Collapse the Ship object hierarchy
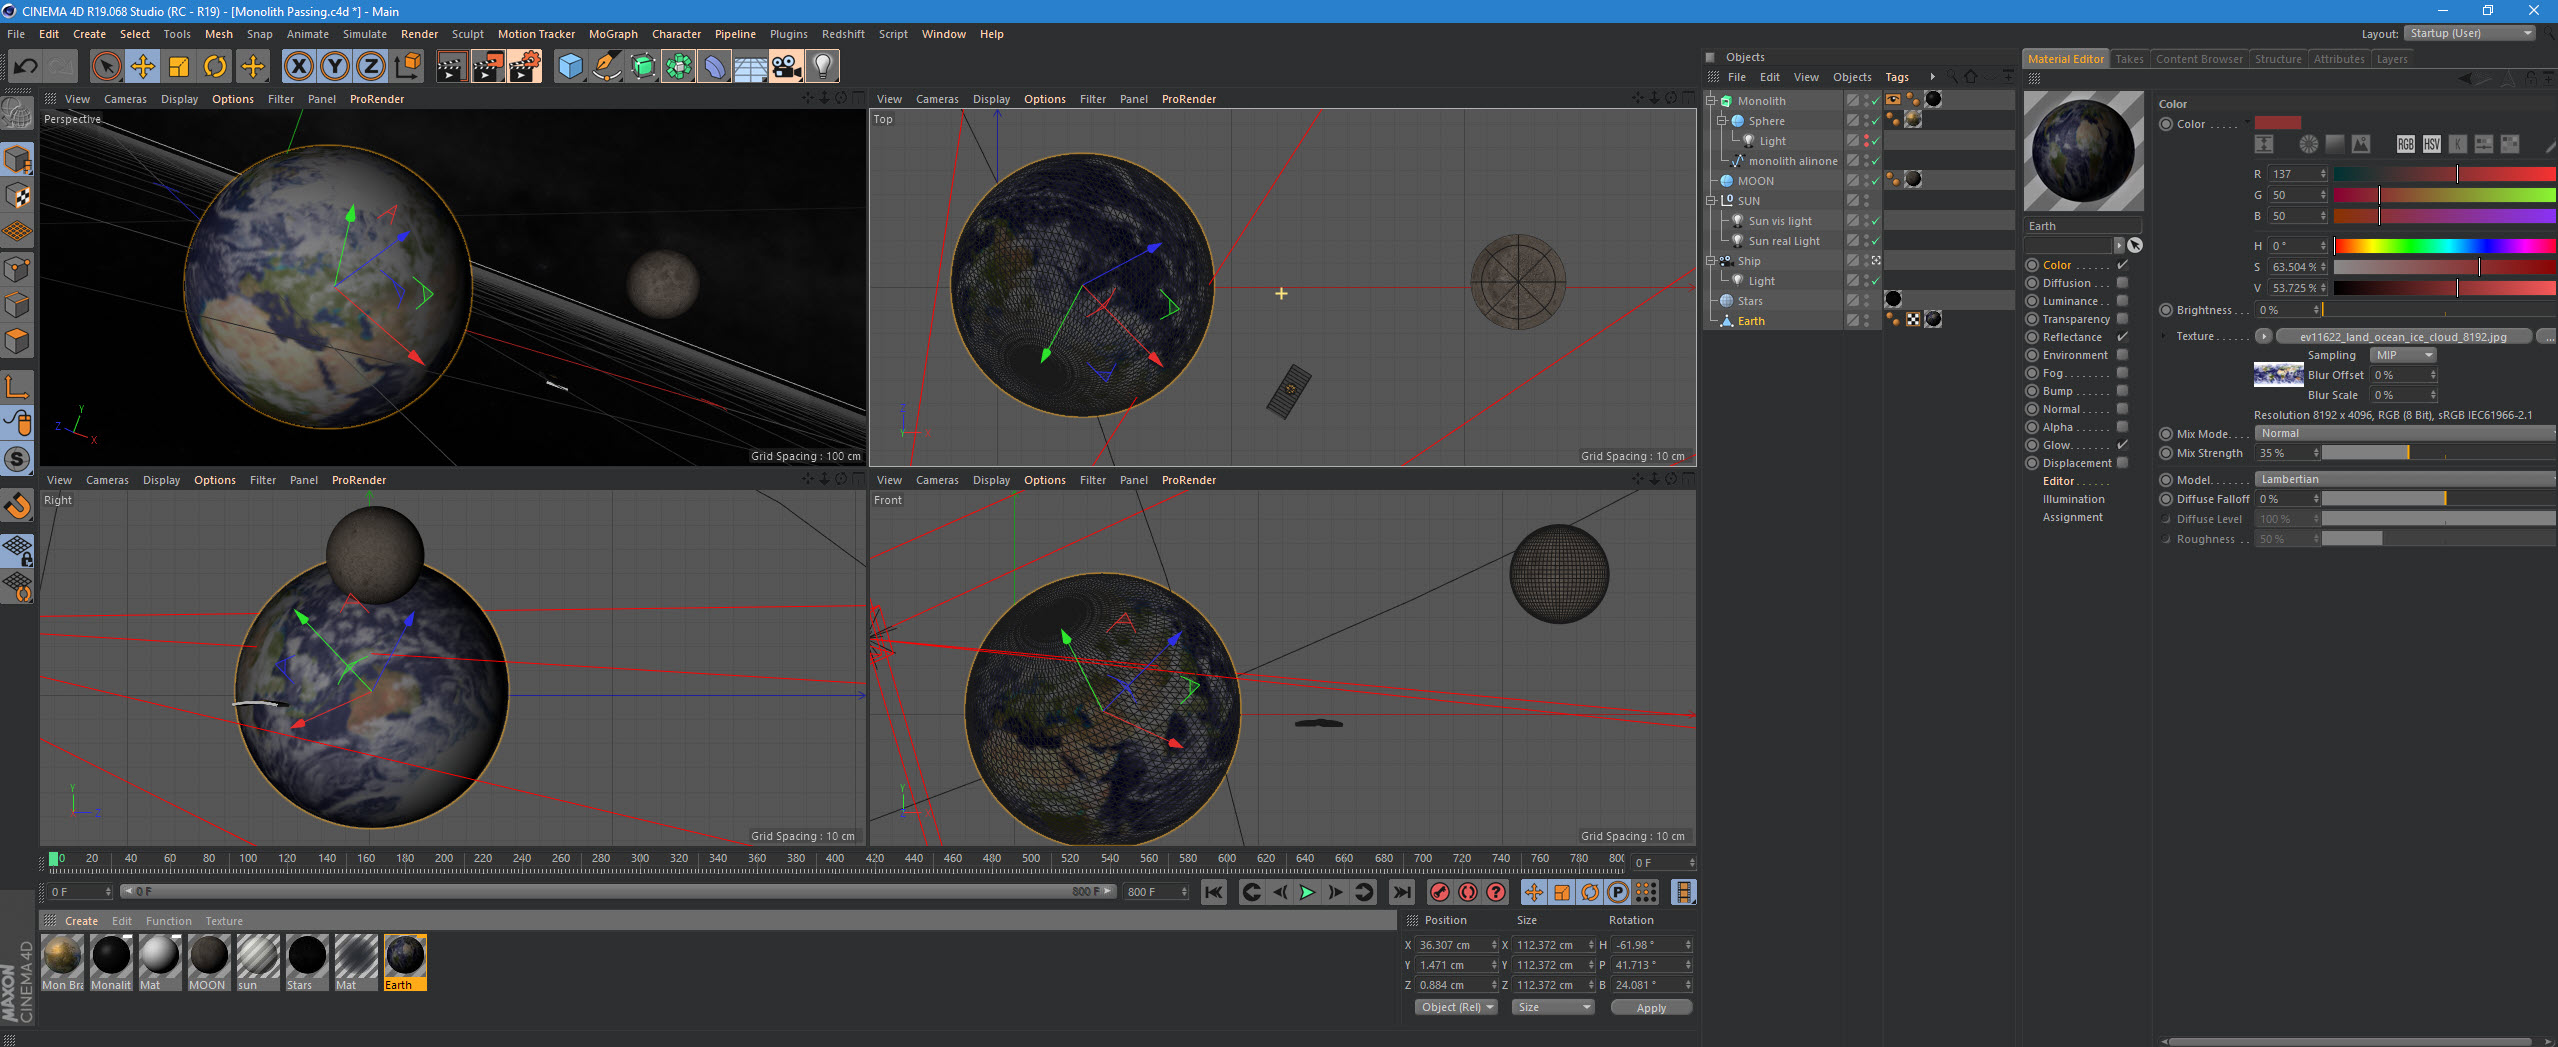The width and height of the screenshot is (2558, 1047). point(1711,261)
